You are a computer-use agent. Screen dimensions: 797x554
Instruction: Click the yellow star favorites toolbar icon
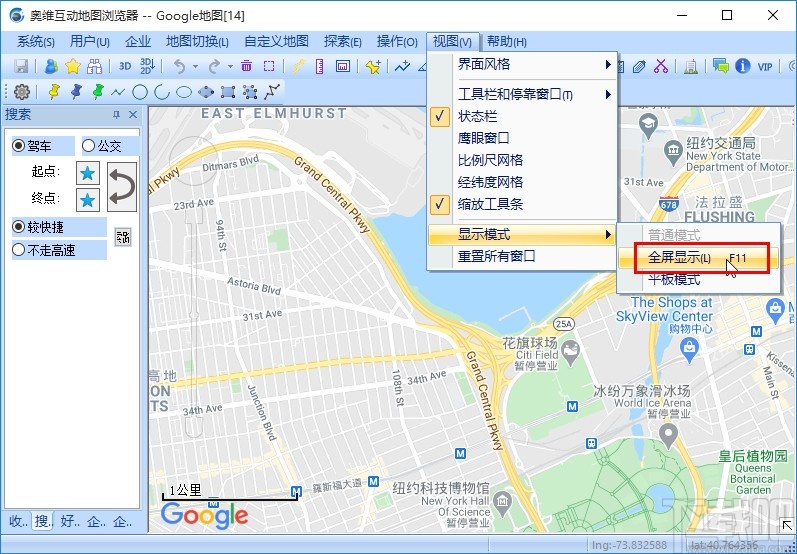(x=73, y=66)
